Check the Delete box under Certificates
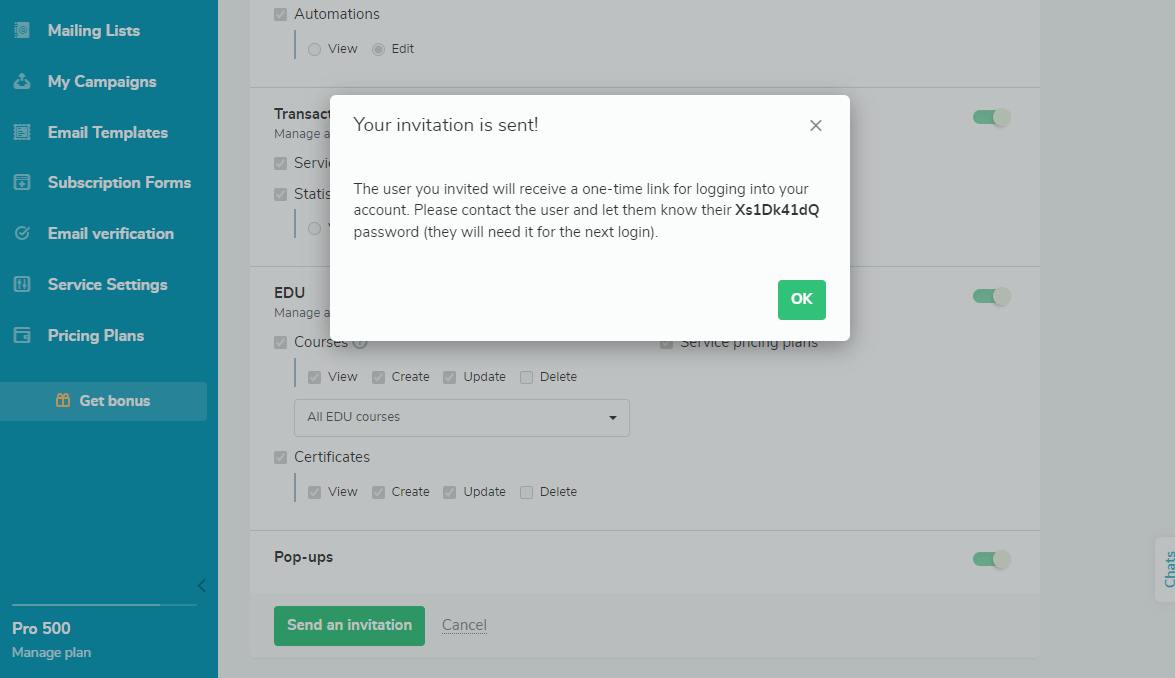 coord(527,492)
